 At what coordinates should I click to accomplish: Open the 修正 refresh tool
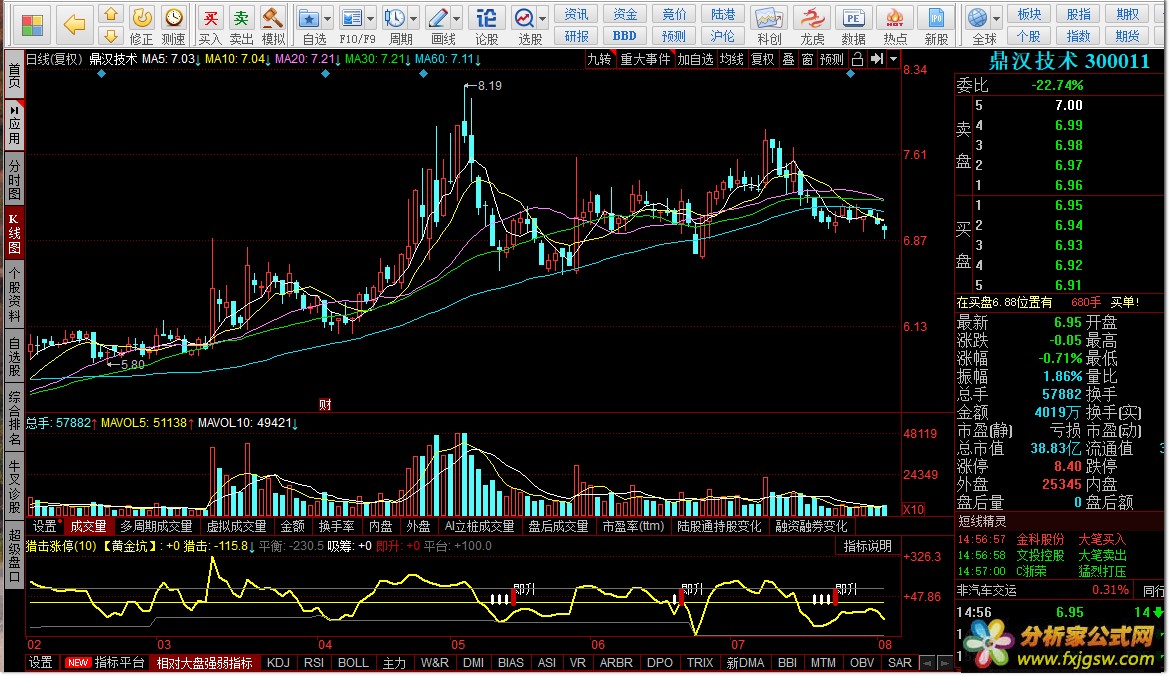pyautogui.click(x=141, y=25)
